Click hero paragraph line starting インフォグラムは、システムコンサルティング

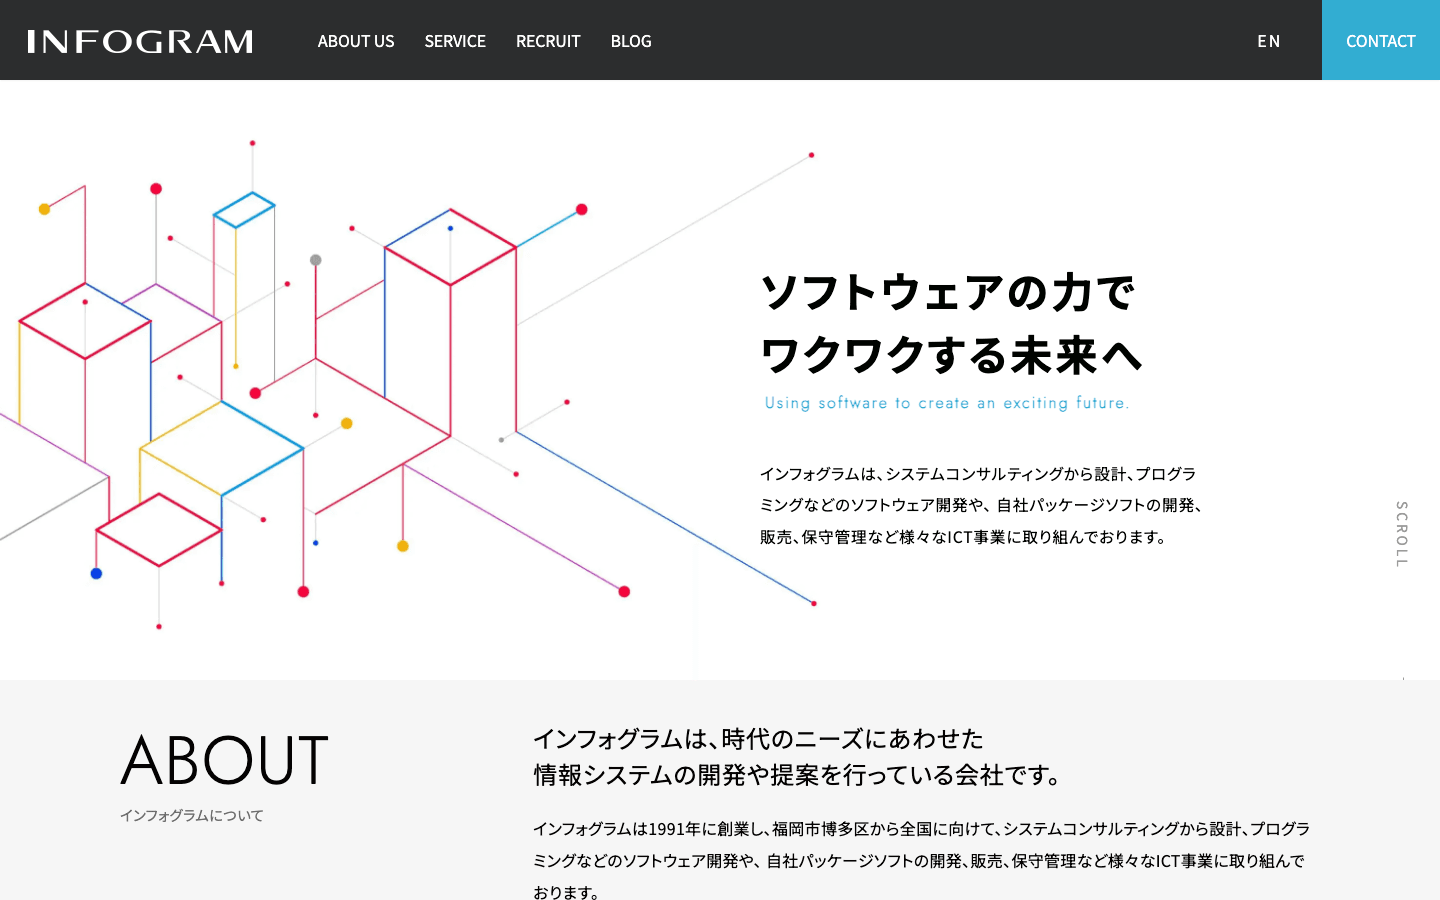(x=978, y=474)
